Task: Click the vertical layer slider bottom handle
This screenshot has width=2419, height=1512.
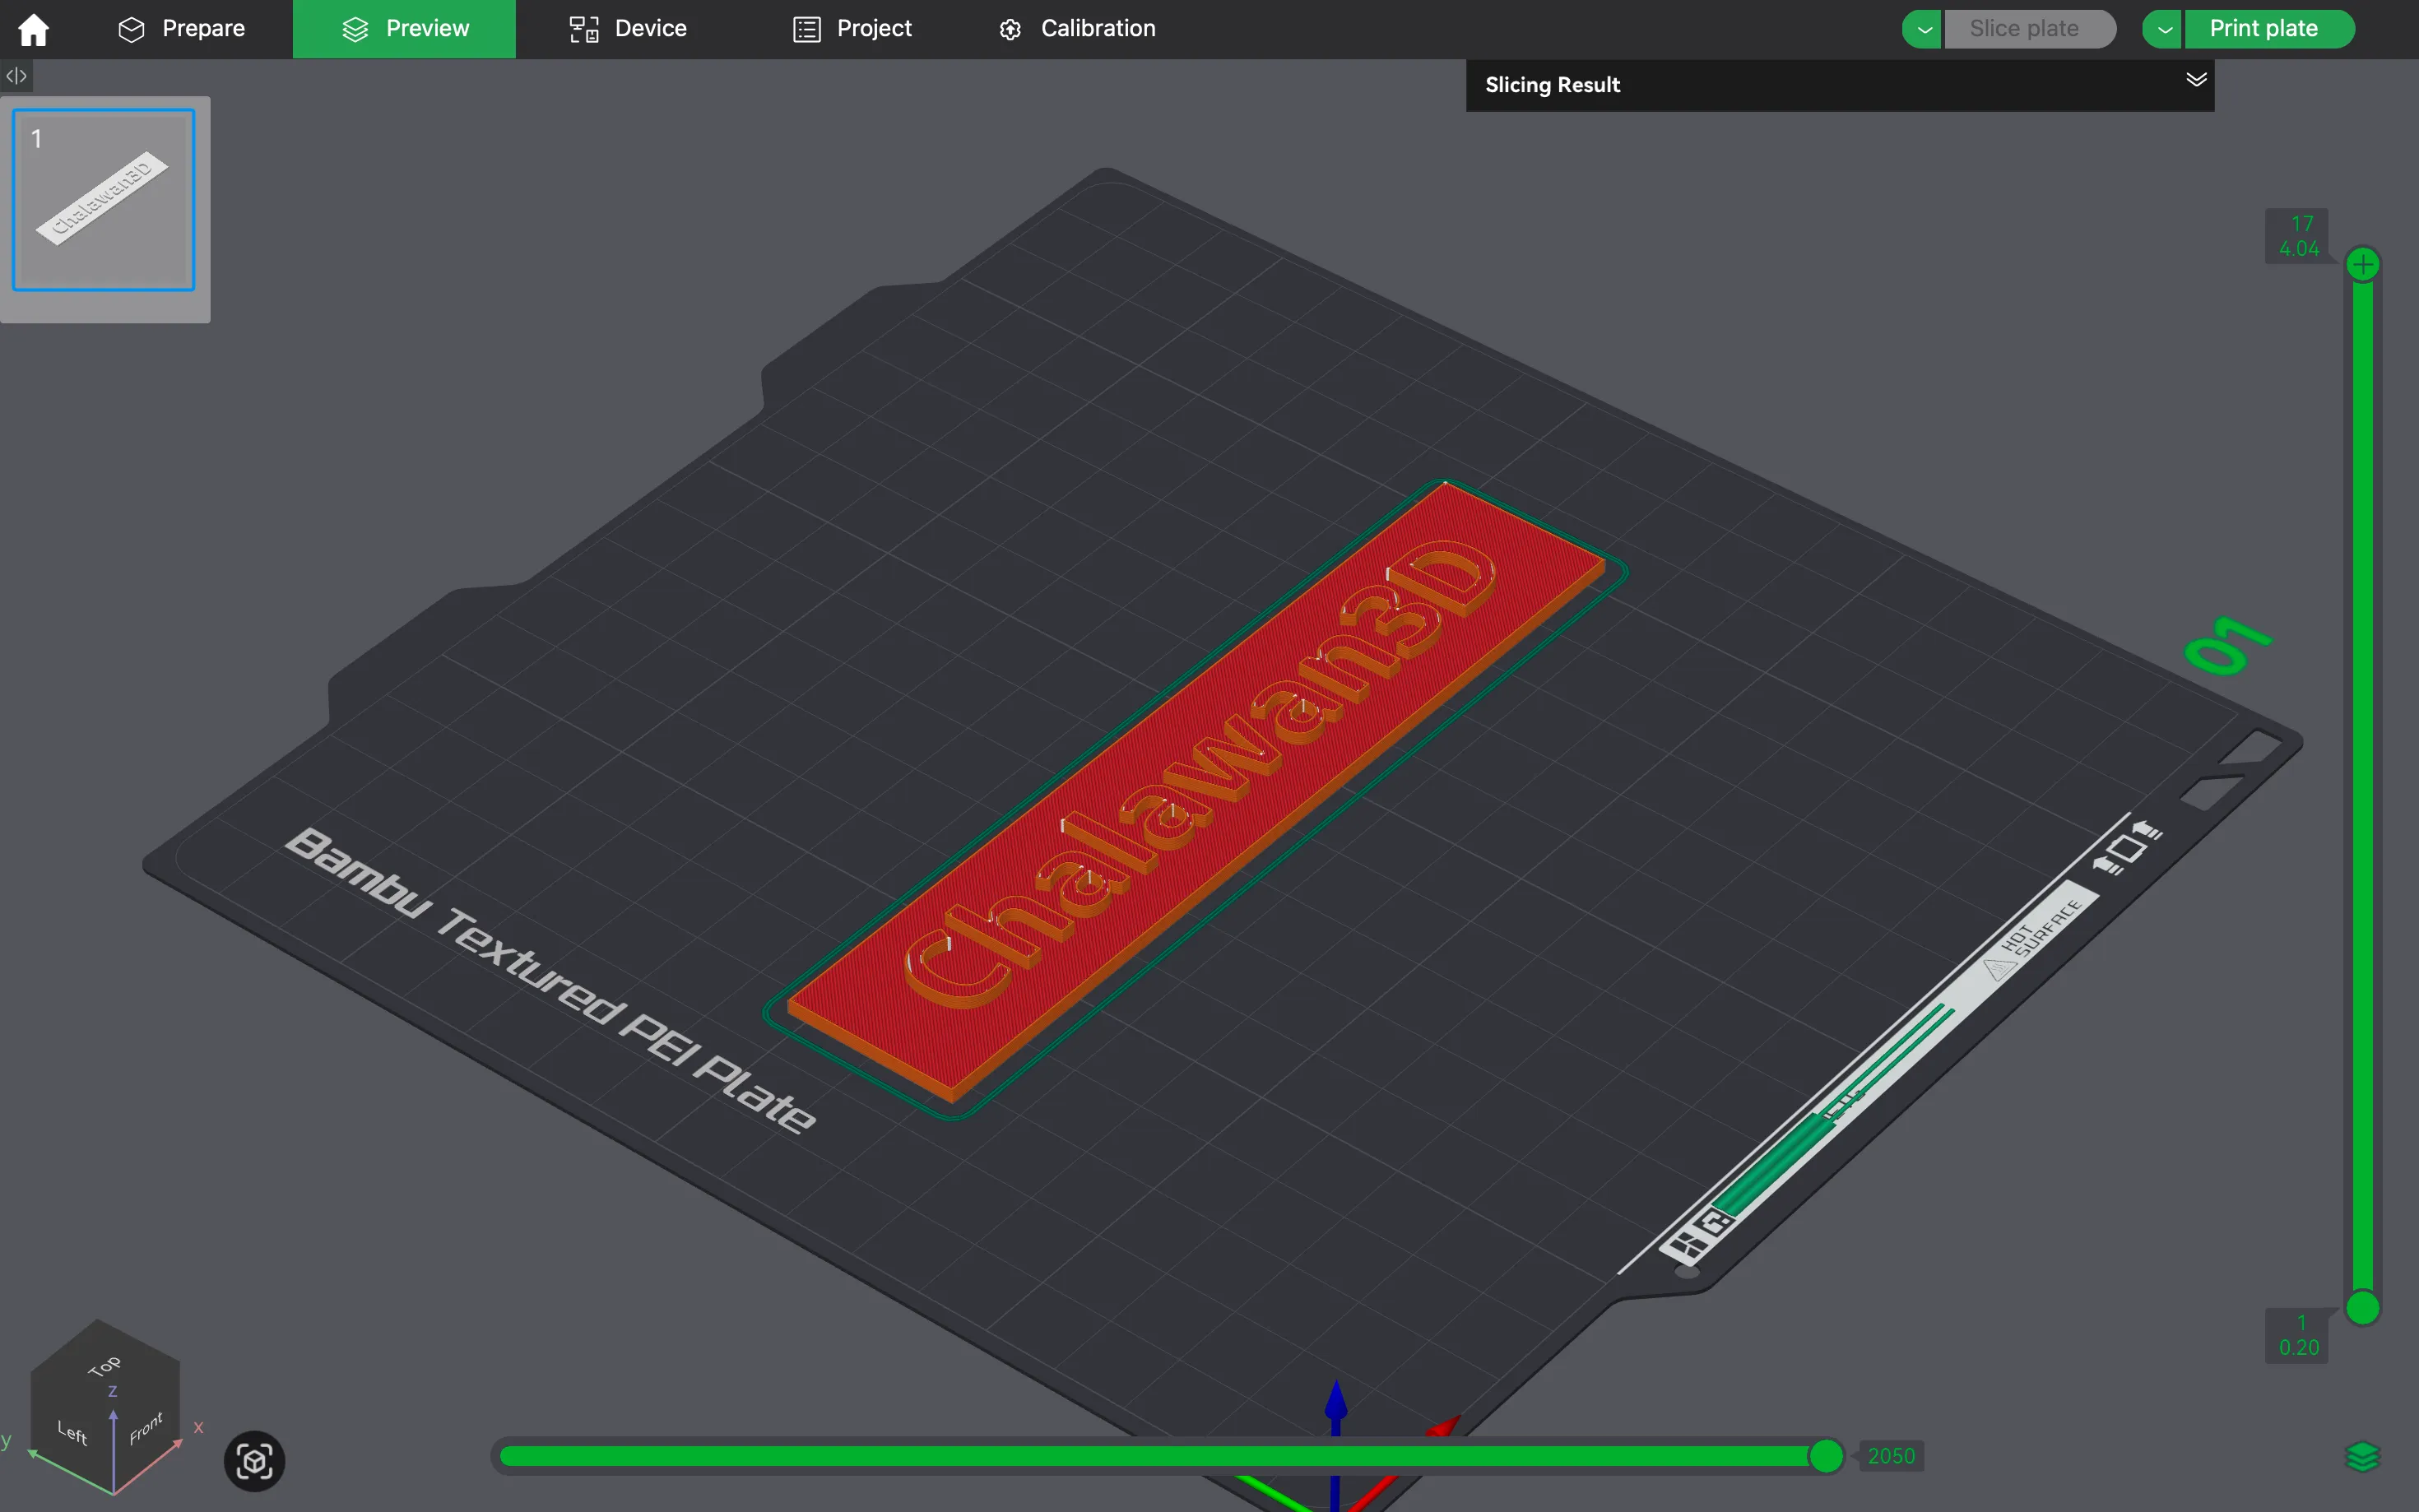Action: 2362,1307
